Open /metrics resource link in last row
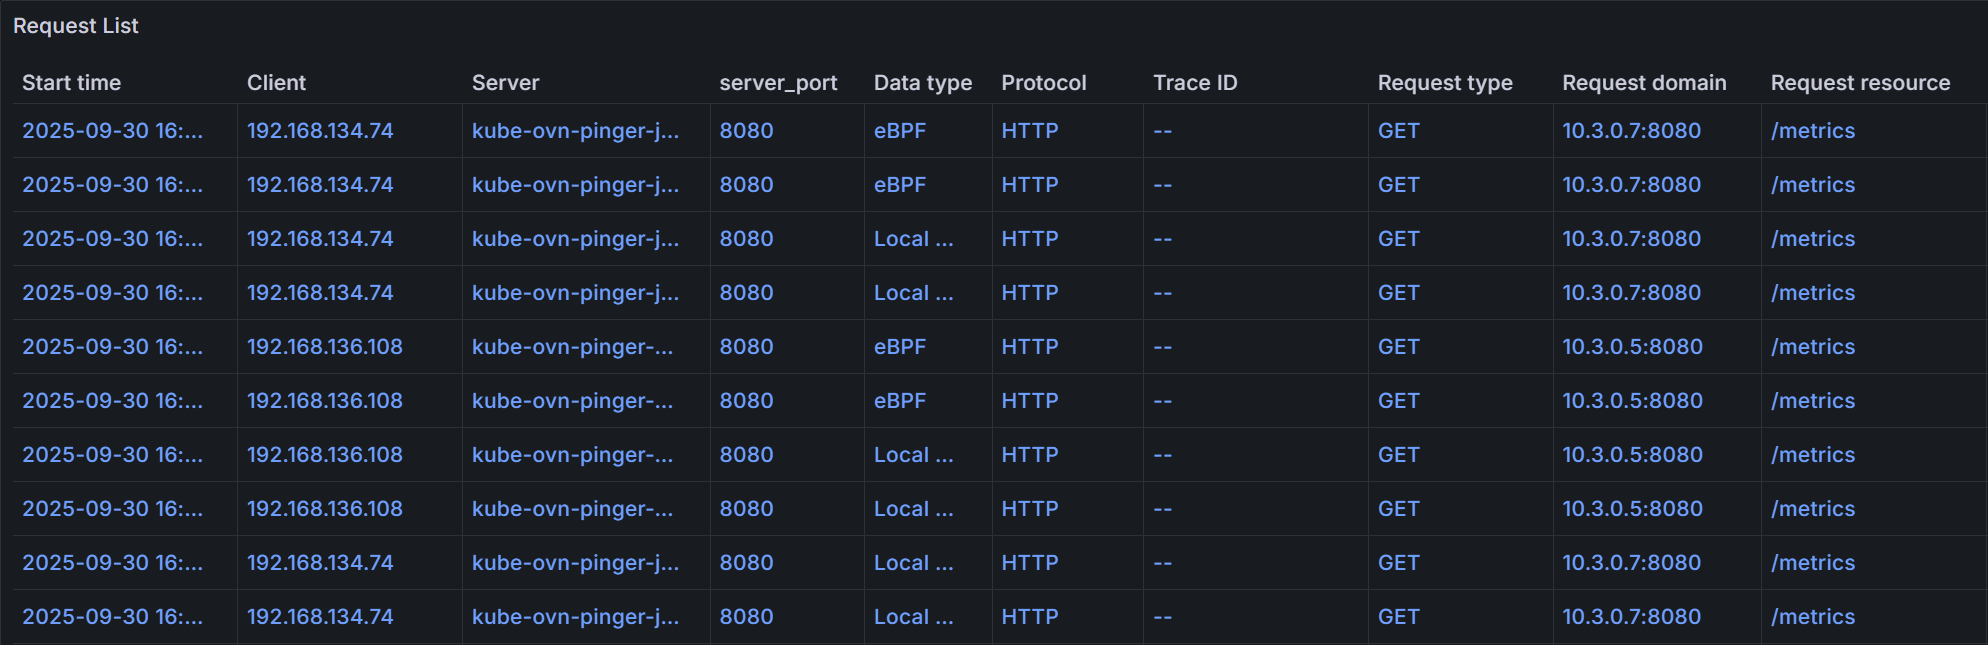 coord(1812,617)
